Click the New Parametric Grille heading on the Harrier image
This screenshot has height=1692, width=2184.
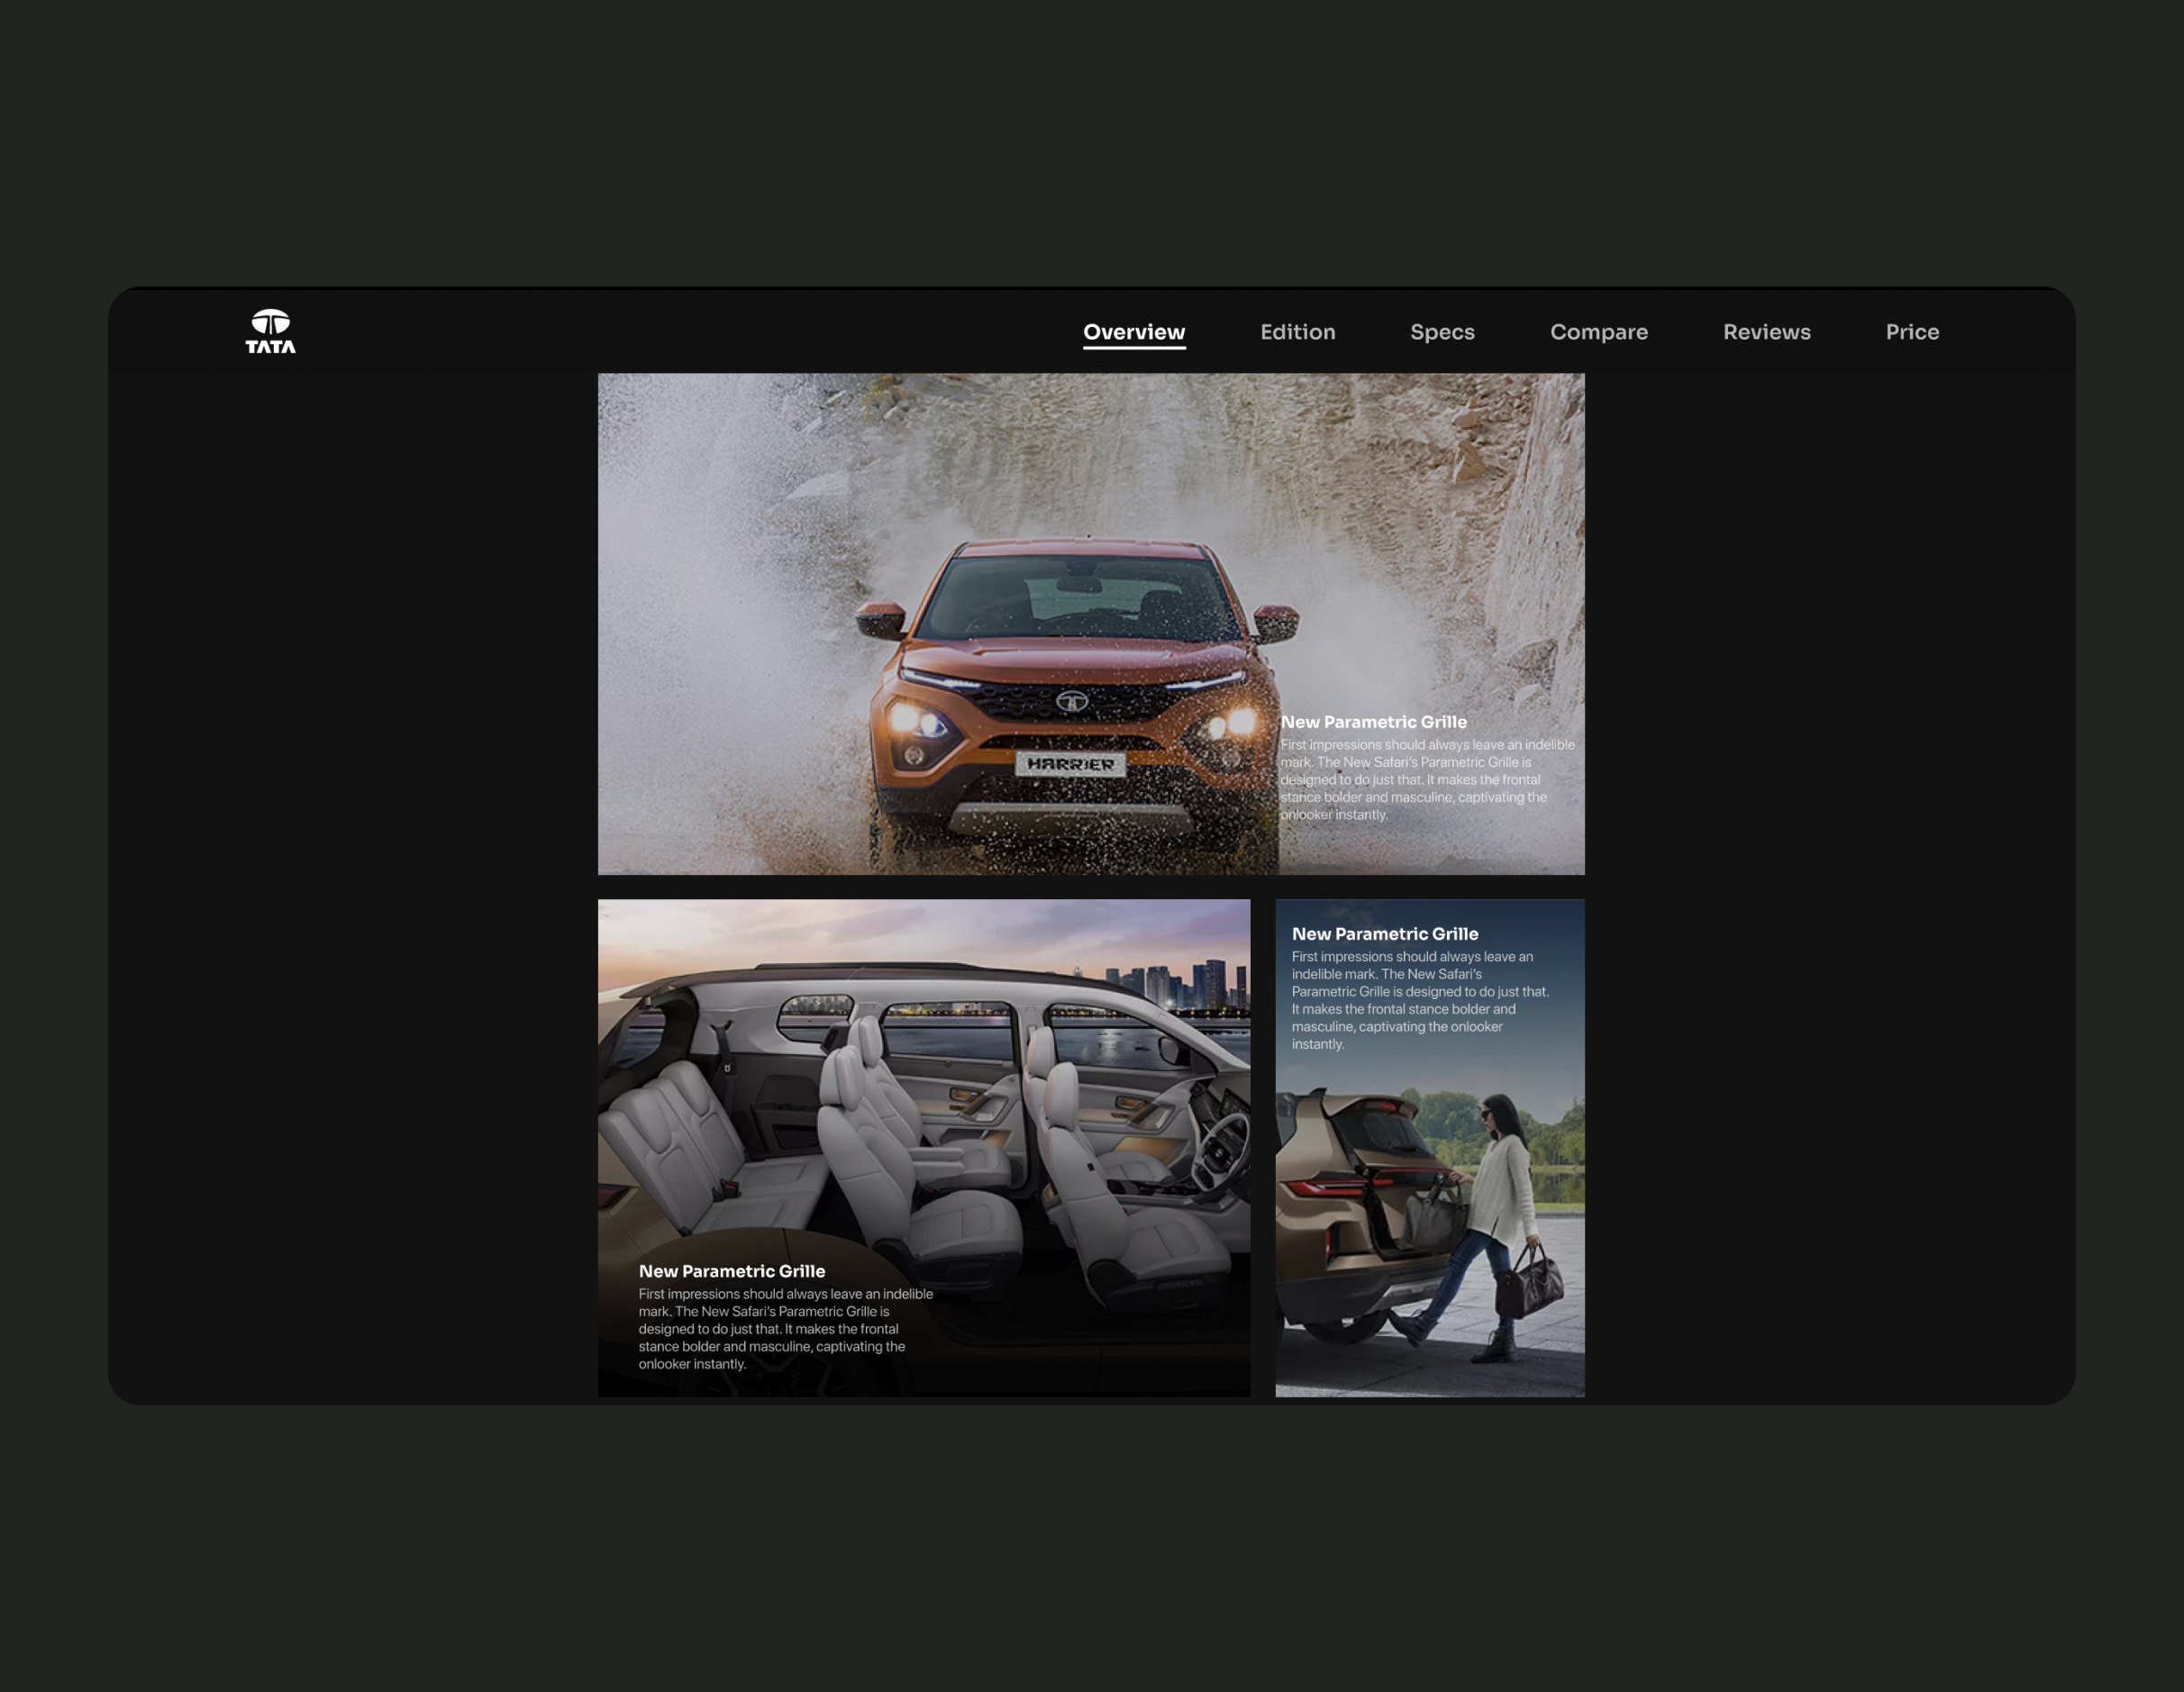[x=1374, y=722]
